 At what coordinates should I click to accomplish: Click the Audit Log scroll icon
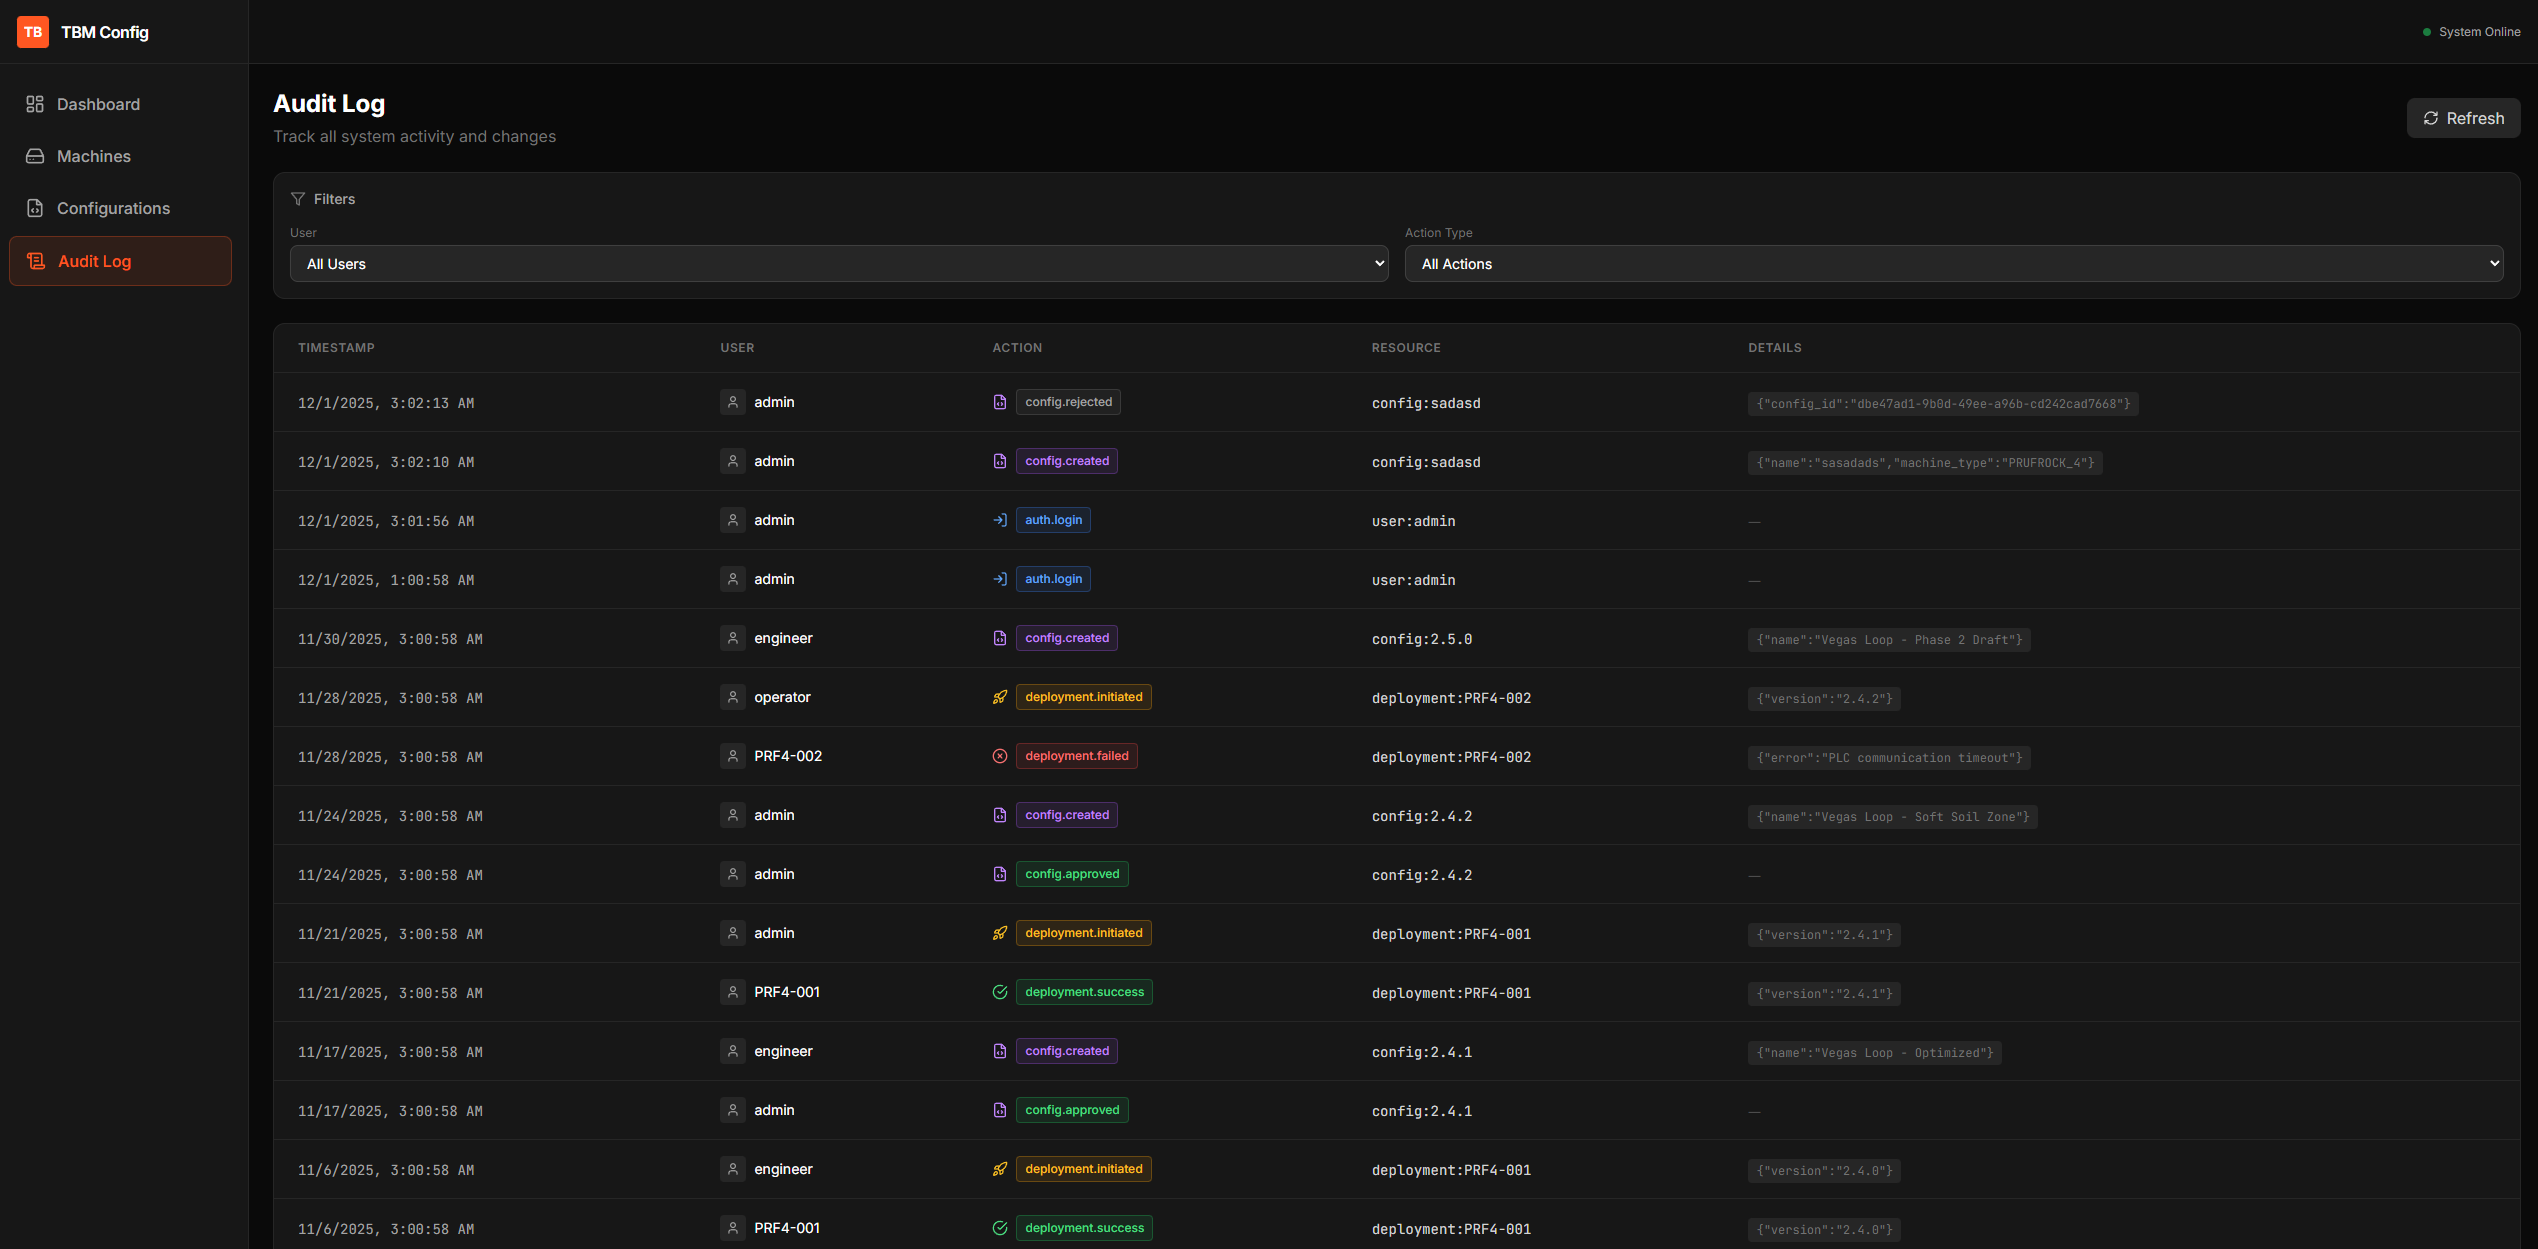click(x=36, y=261)
